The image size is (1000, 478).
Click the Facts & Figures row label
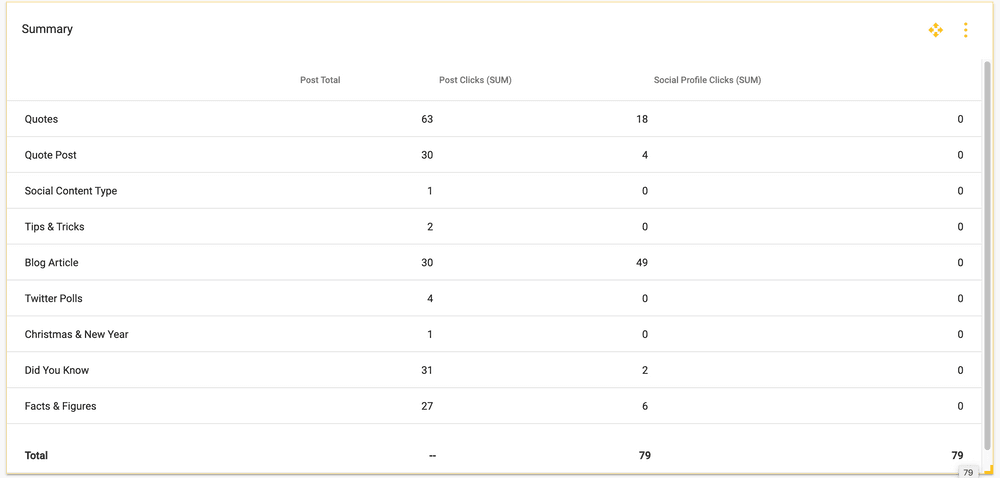pyautogui.click(x=60, y=407)
